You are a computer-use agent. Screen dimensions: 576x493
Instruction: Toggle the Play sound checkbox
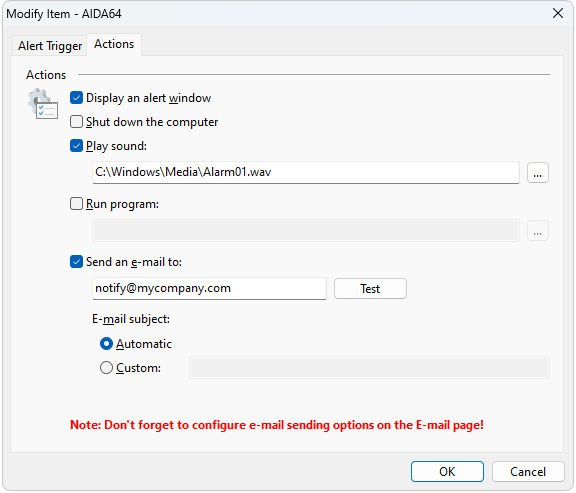pyautogui.click(x=76, y=146)
